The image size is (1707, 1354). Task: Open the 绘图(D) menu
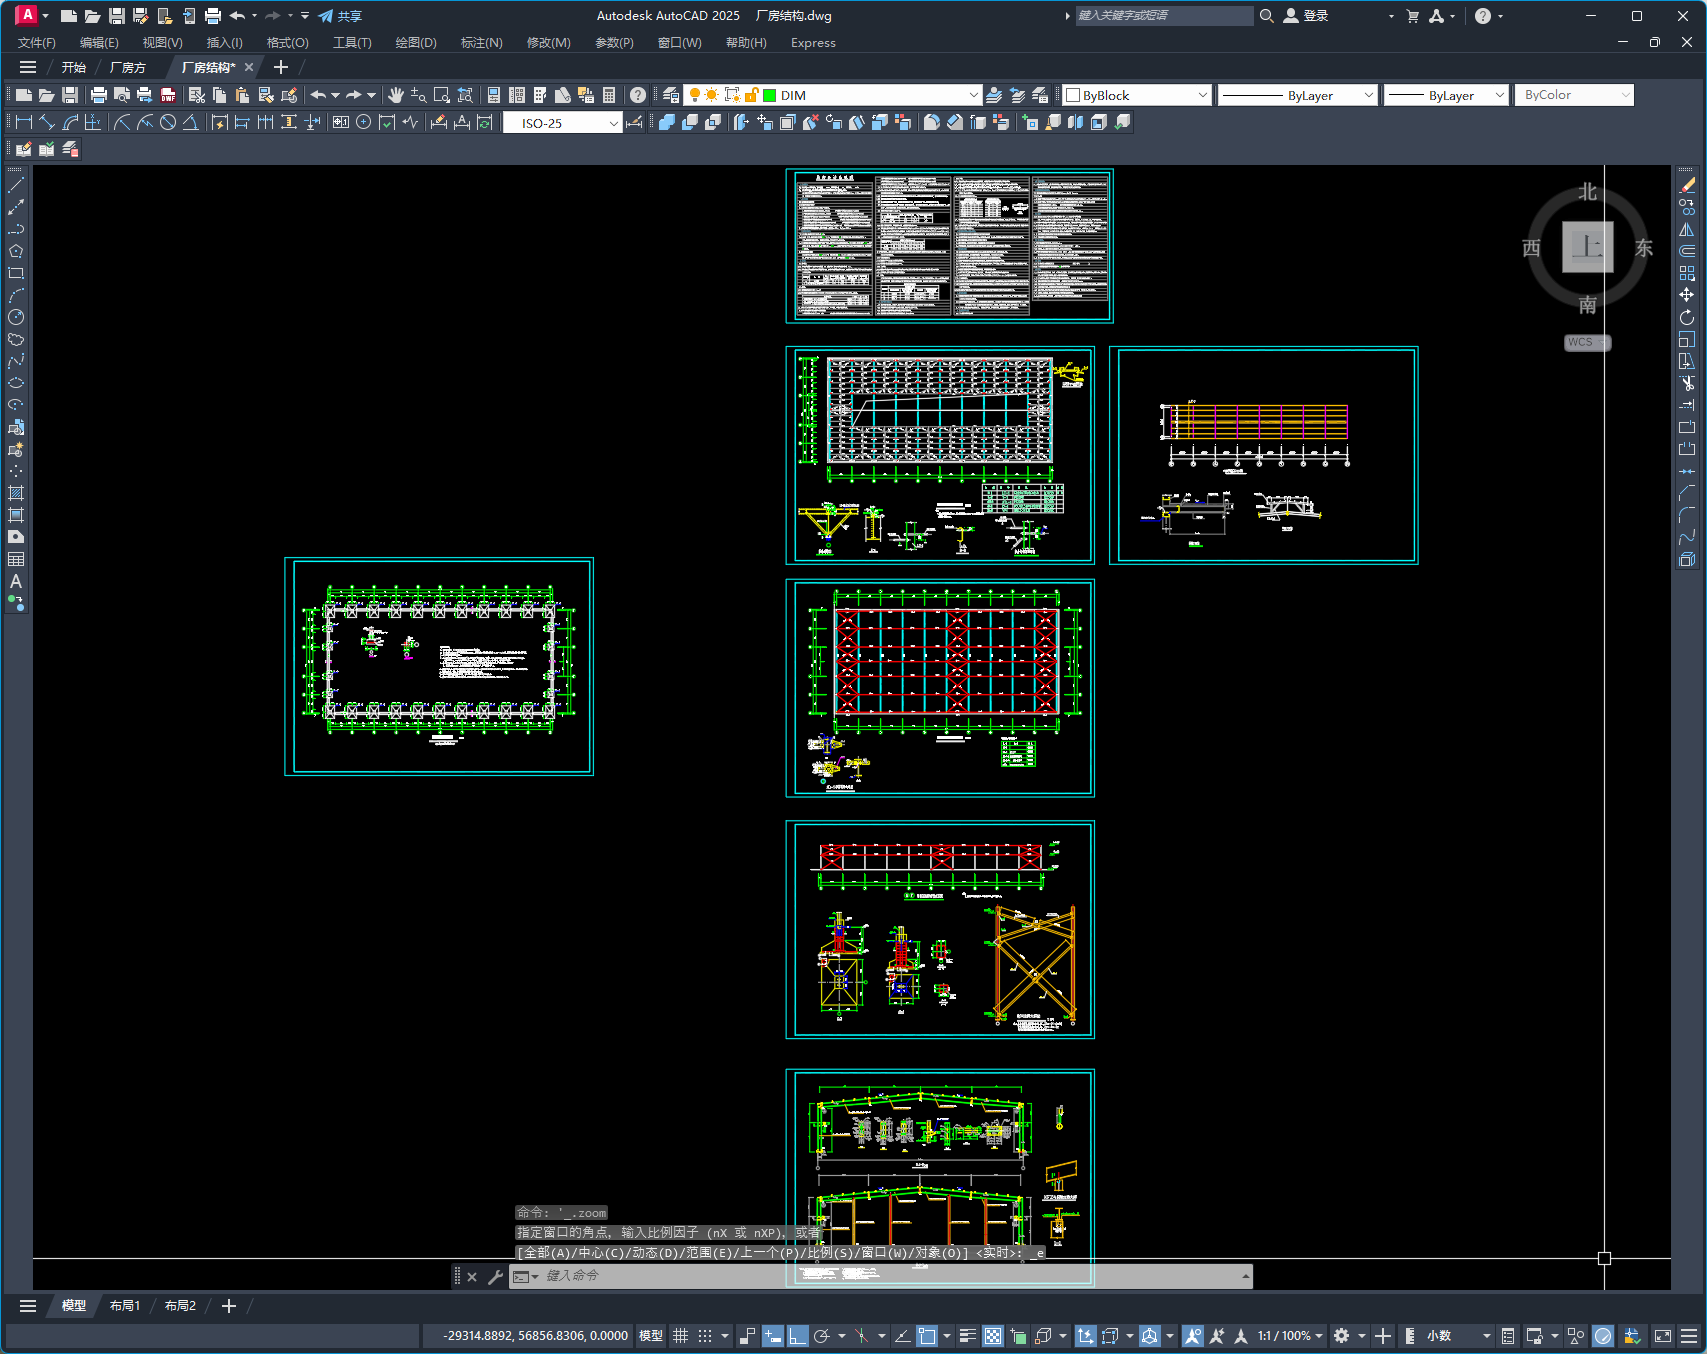click(x=416, y=43)
